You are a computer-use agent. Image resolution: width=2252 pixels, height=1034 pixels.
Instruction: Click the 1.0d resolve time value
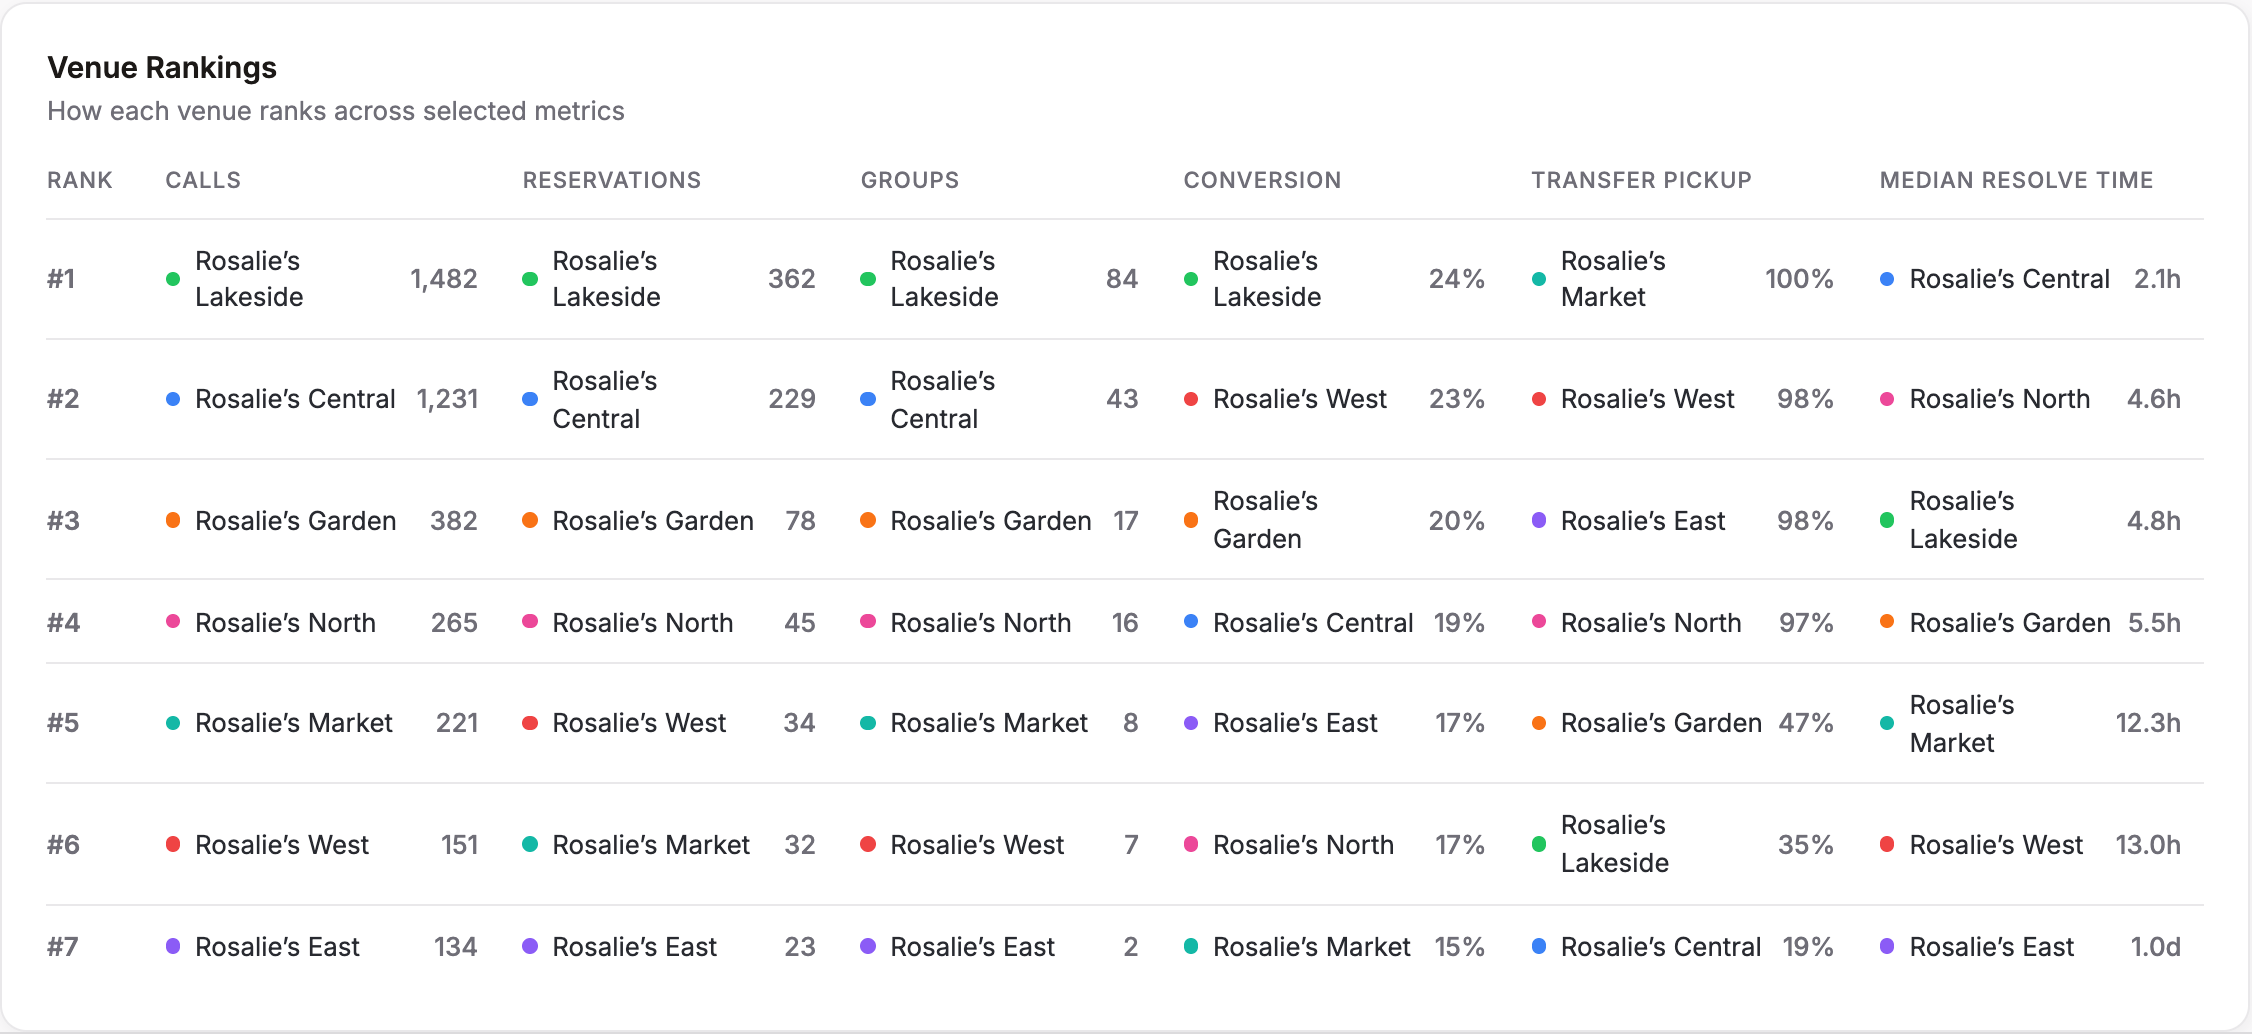[2156, 947]
